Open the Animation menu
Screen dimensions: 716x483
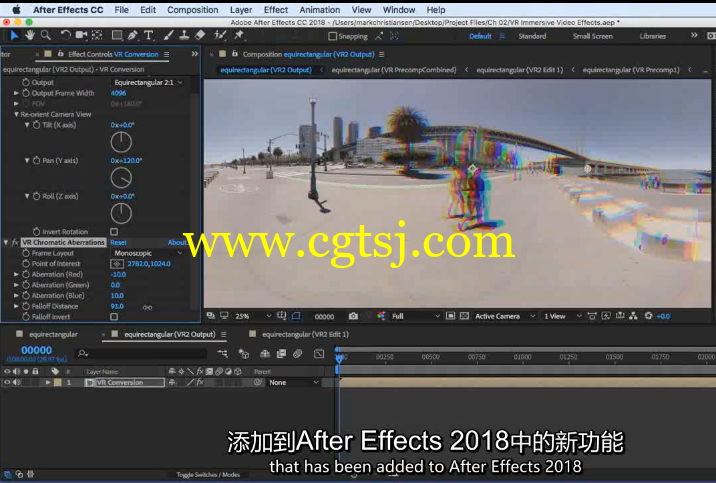pyautogui.click(x=320, y=10)
